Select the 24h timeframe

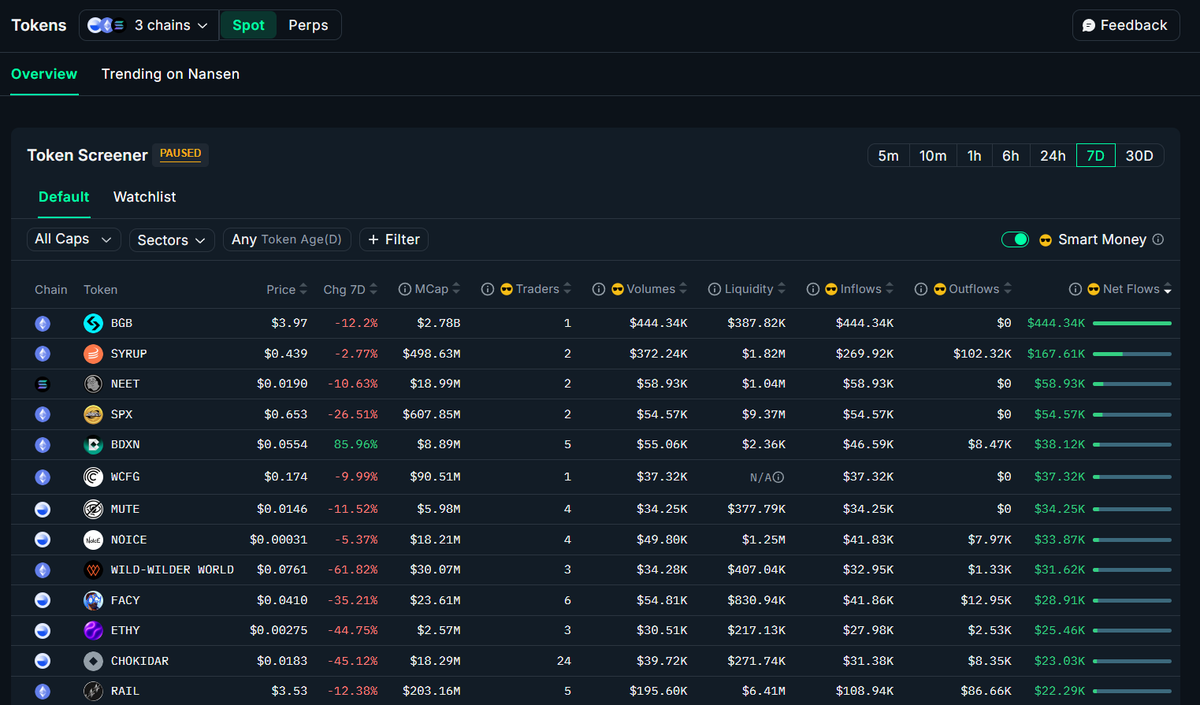pos(1053,156)
